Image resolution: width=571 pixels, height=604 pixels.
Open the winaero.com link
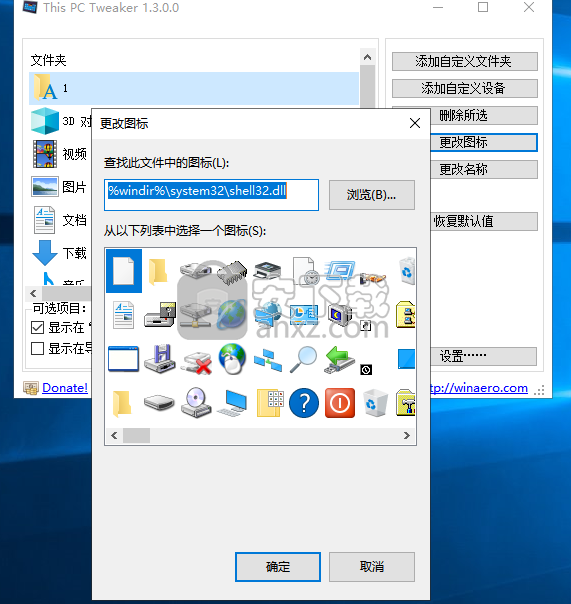click(479, 388)
